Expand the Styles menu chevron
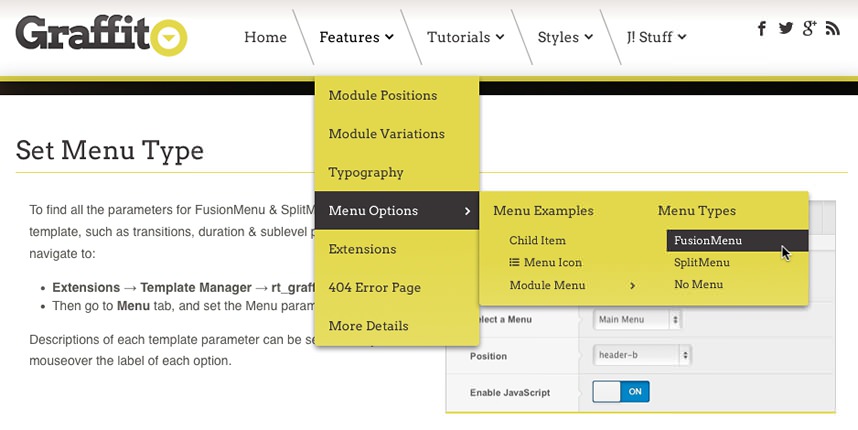This screenshot has width=858, height=430. tap(589, 37)
